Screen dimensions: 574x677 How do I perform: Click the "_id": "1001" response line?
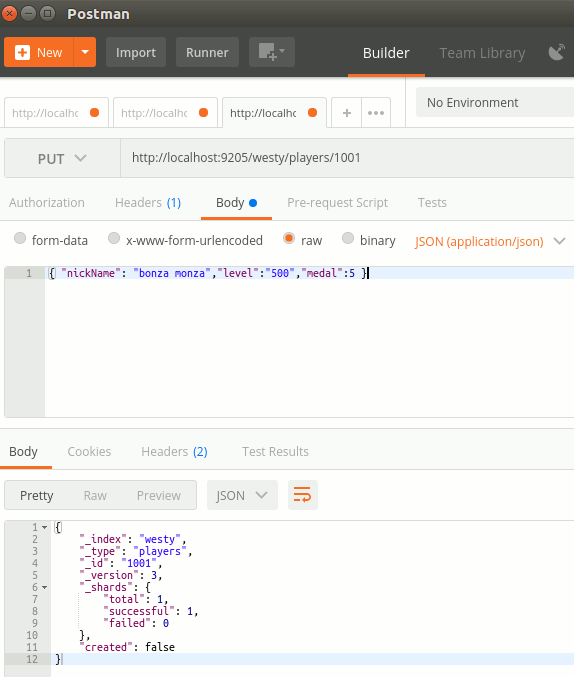[x=121, y=563]
